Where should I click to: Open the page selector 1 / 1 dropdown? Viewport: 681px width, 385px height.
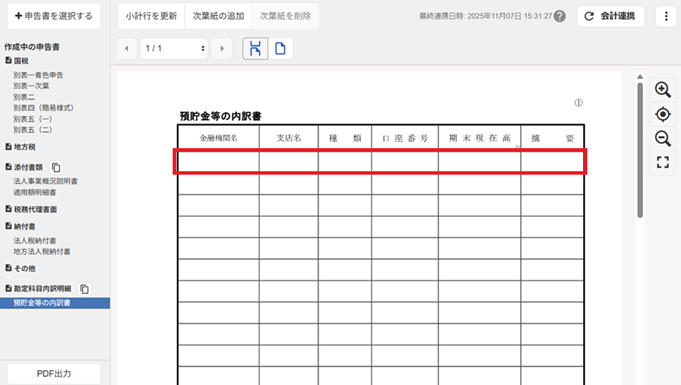point(174,48)
